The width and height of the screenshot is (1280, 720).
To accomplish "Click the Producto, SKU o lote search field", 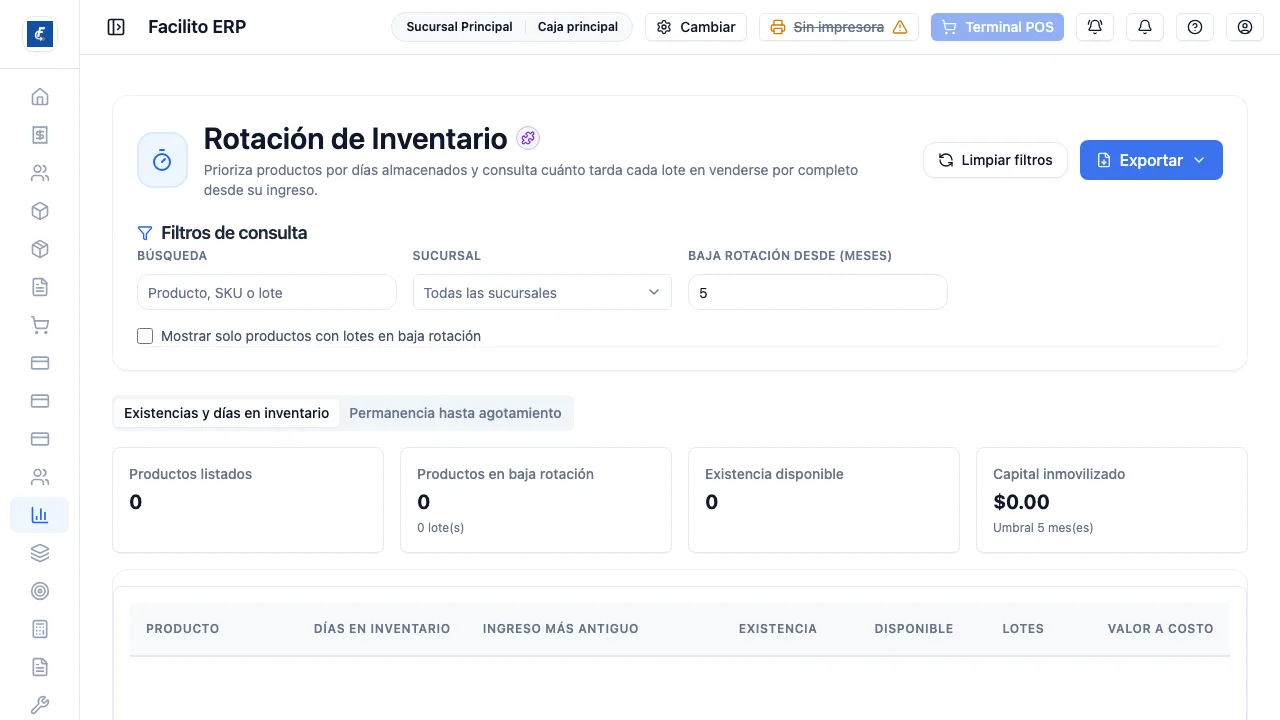I will (267, 292).
